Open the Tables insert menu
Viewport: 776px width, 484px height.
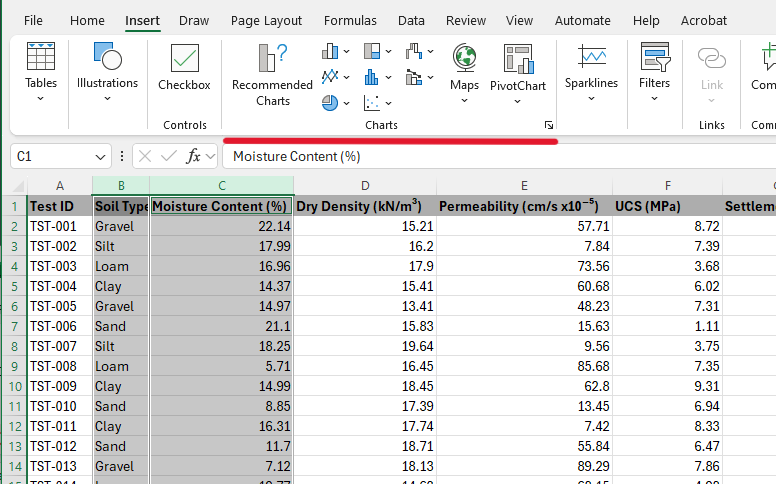click(41, 72)
